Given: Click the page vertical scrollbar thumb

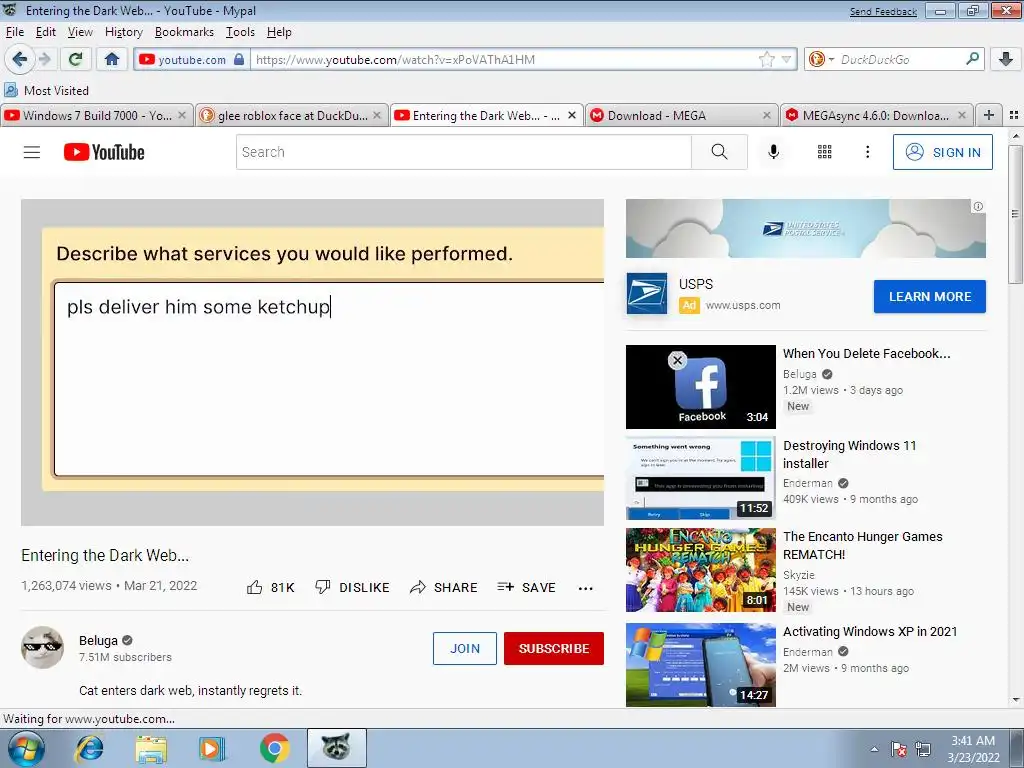Looking at the screenshot, I should pyautogui.click(x=1015, y=214).
